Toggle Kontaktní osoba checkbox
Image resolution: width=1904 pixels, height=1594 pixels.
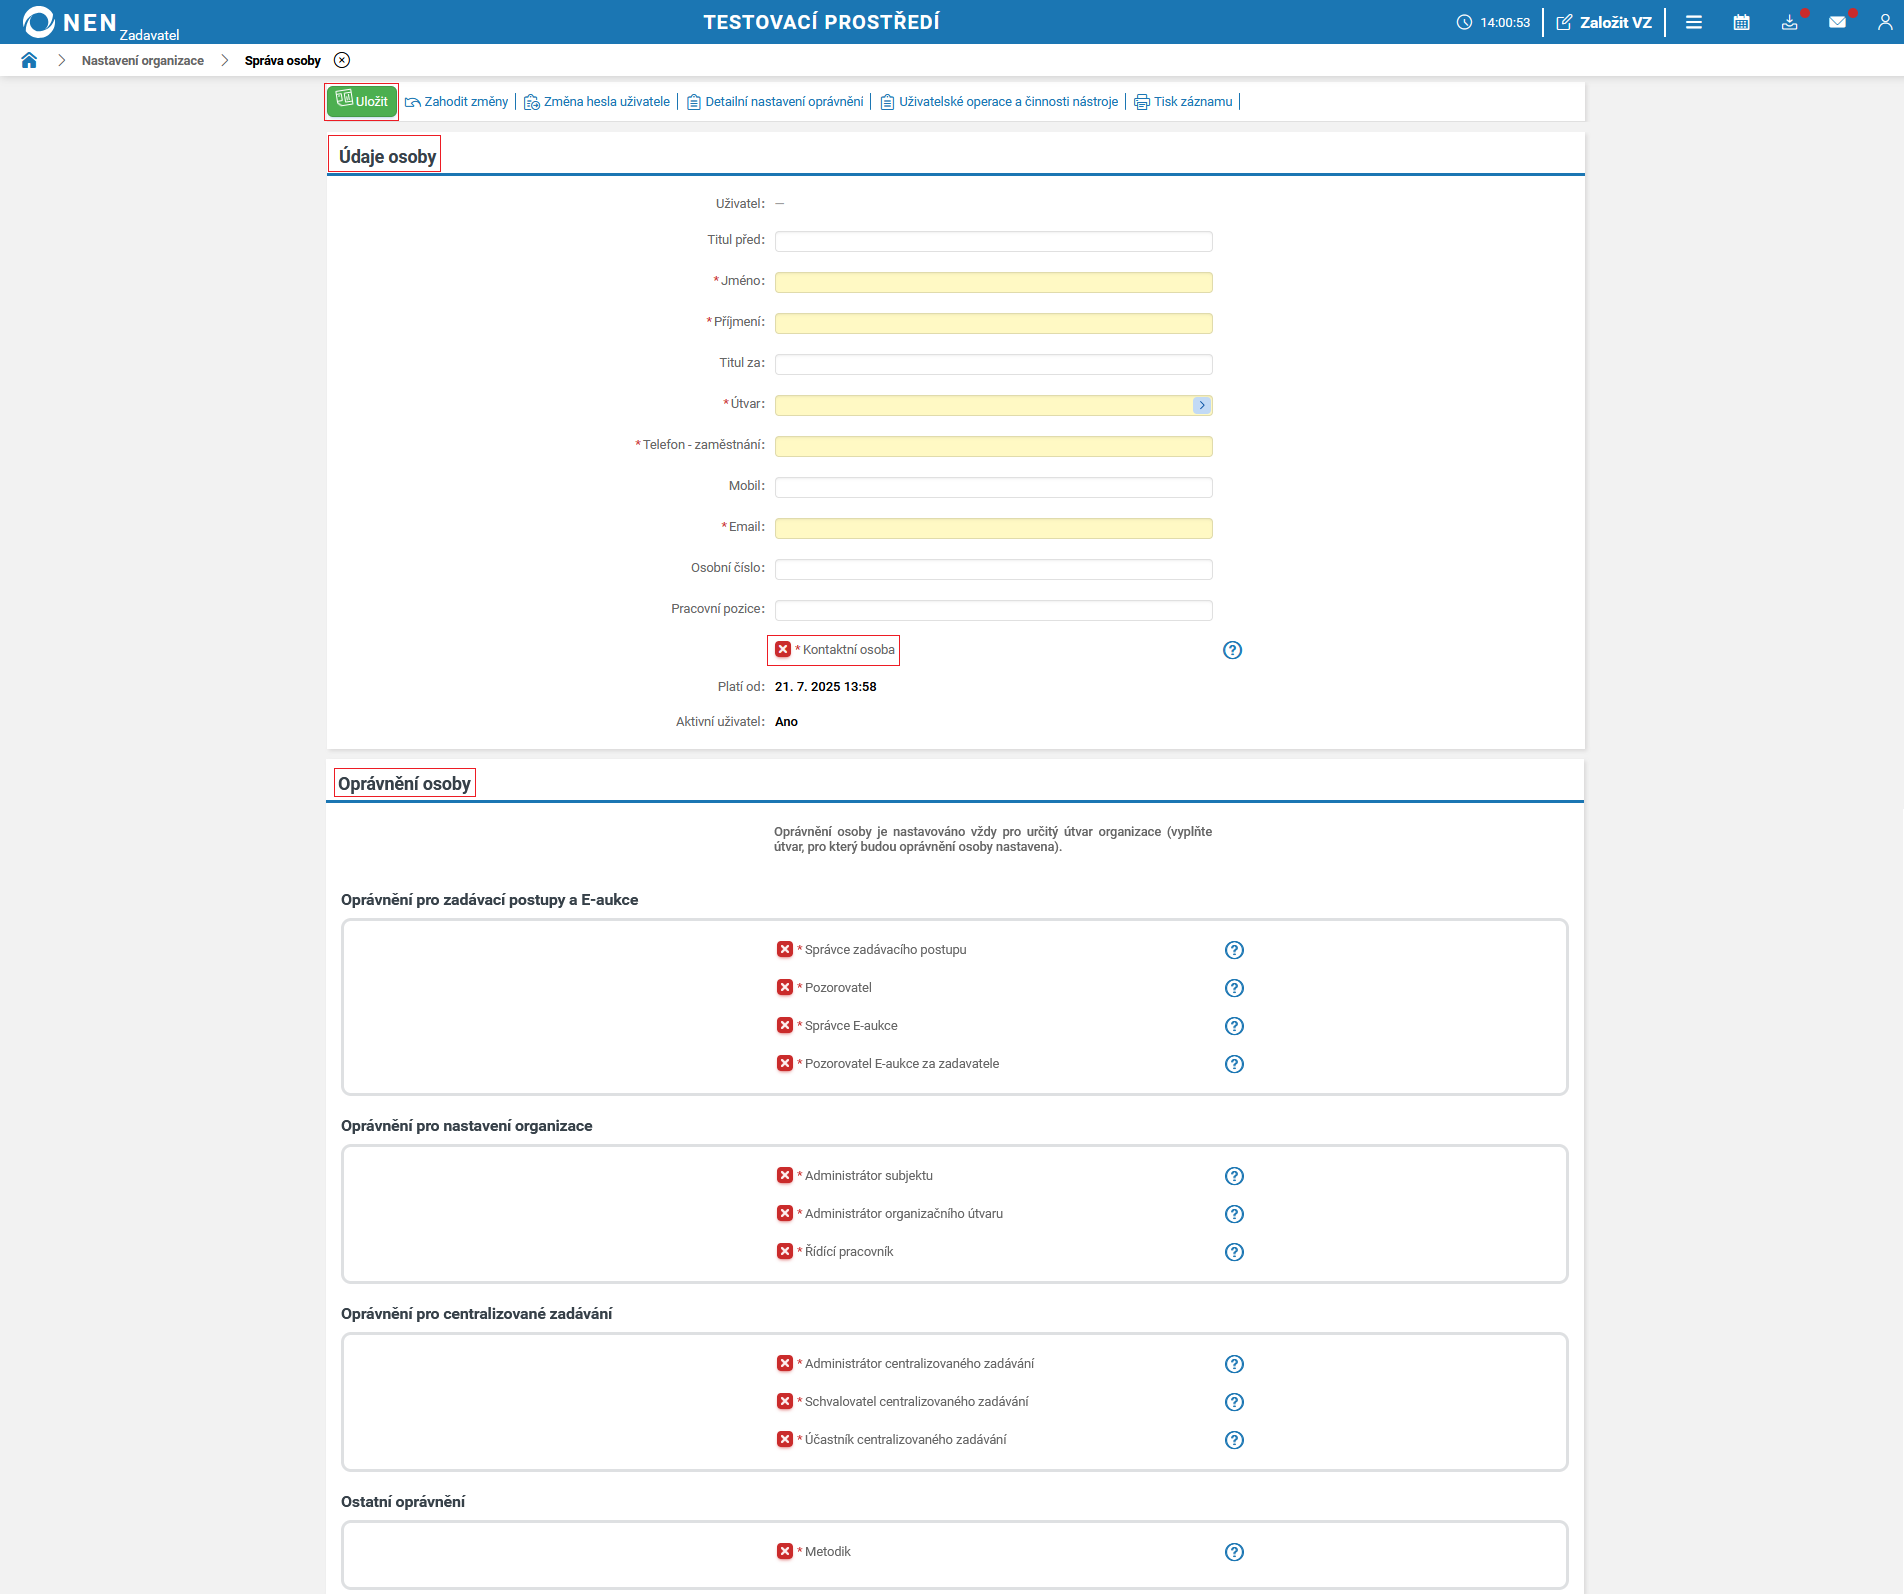coord(783,650)
